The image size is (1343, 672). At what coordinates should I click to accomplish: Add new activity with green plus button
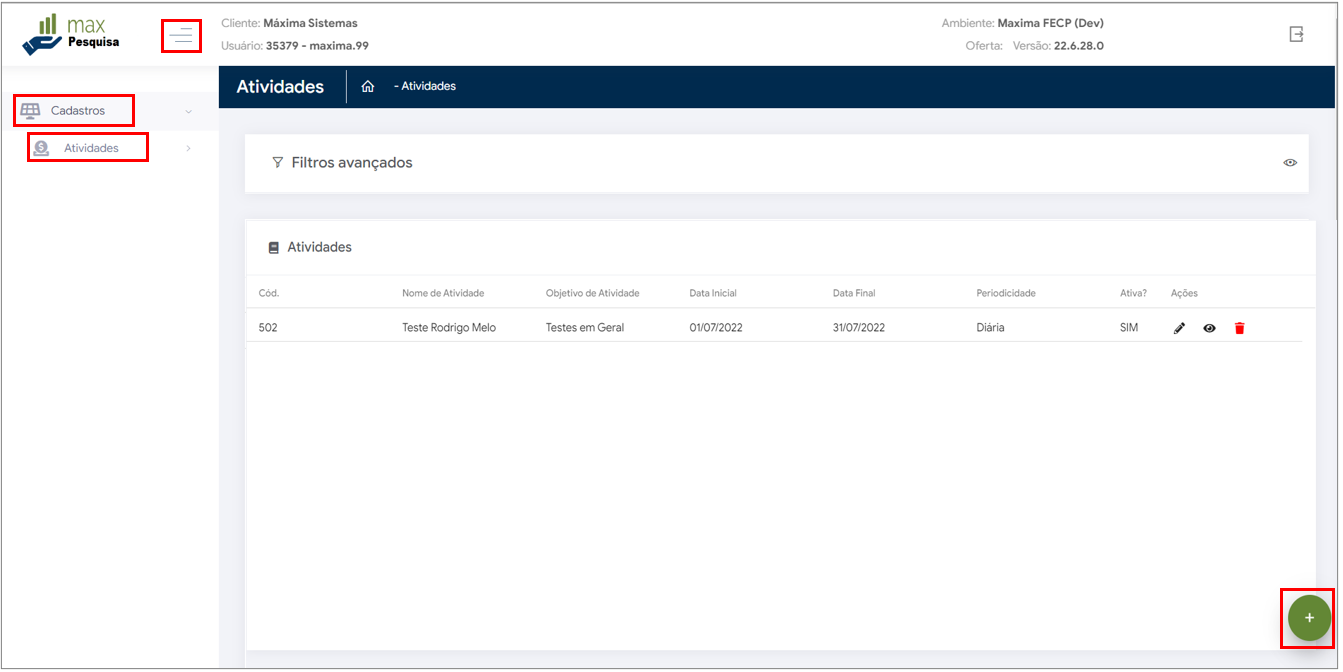pos(1308,618)
